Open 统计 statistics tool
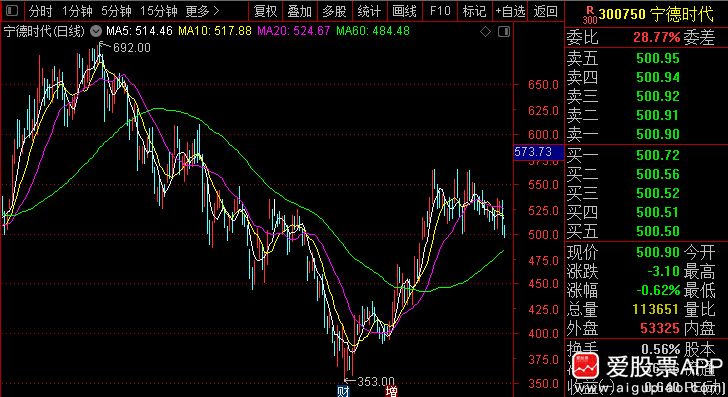Image resolution: width=728 pixels, height=397 pixels. 369,11
